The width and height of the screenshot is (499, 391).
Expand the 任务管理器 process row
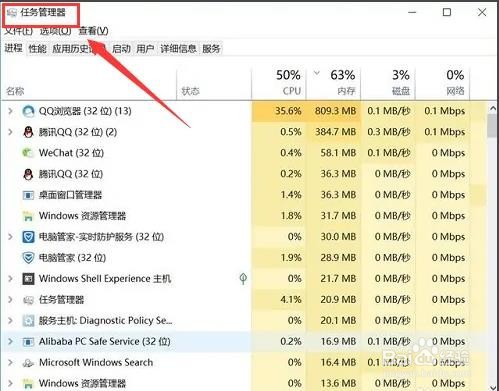[10, 300]
